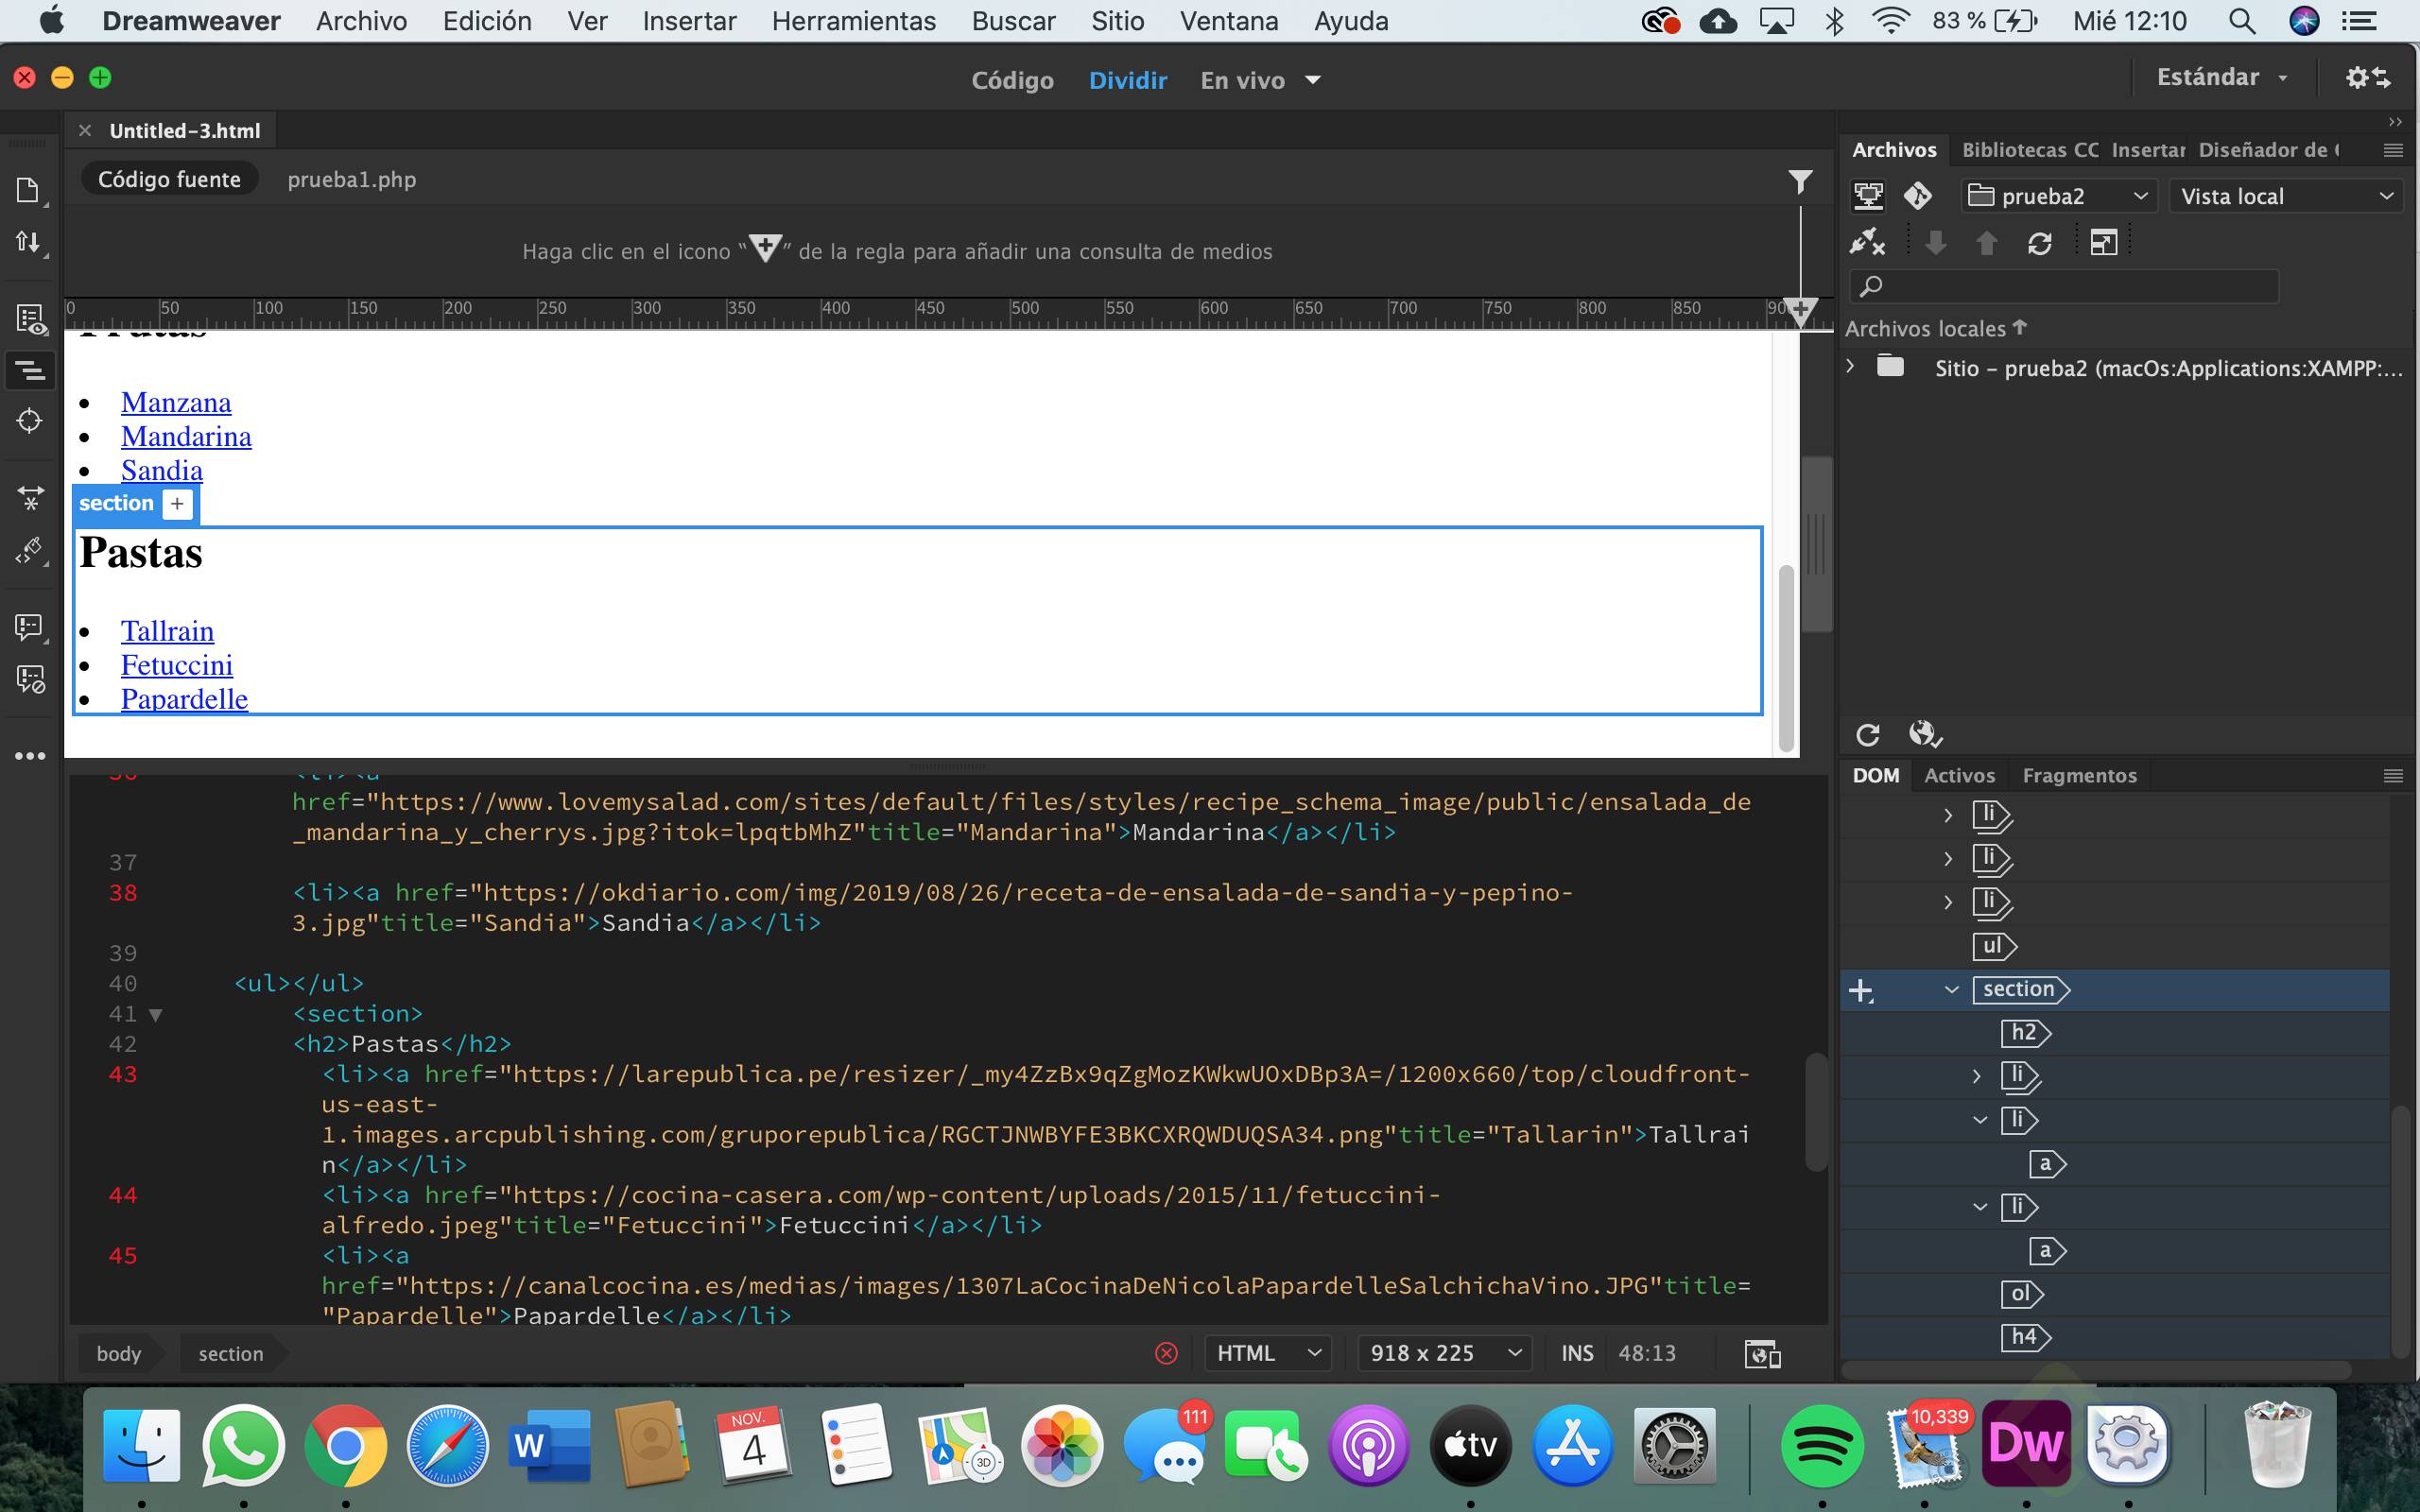Click the red error indicator icon
Screen dimensions: 2420x1512
1166,1354
